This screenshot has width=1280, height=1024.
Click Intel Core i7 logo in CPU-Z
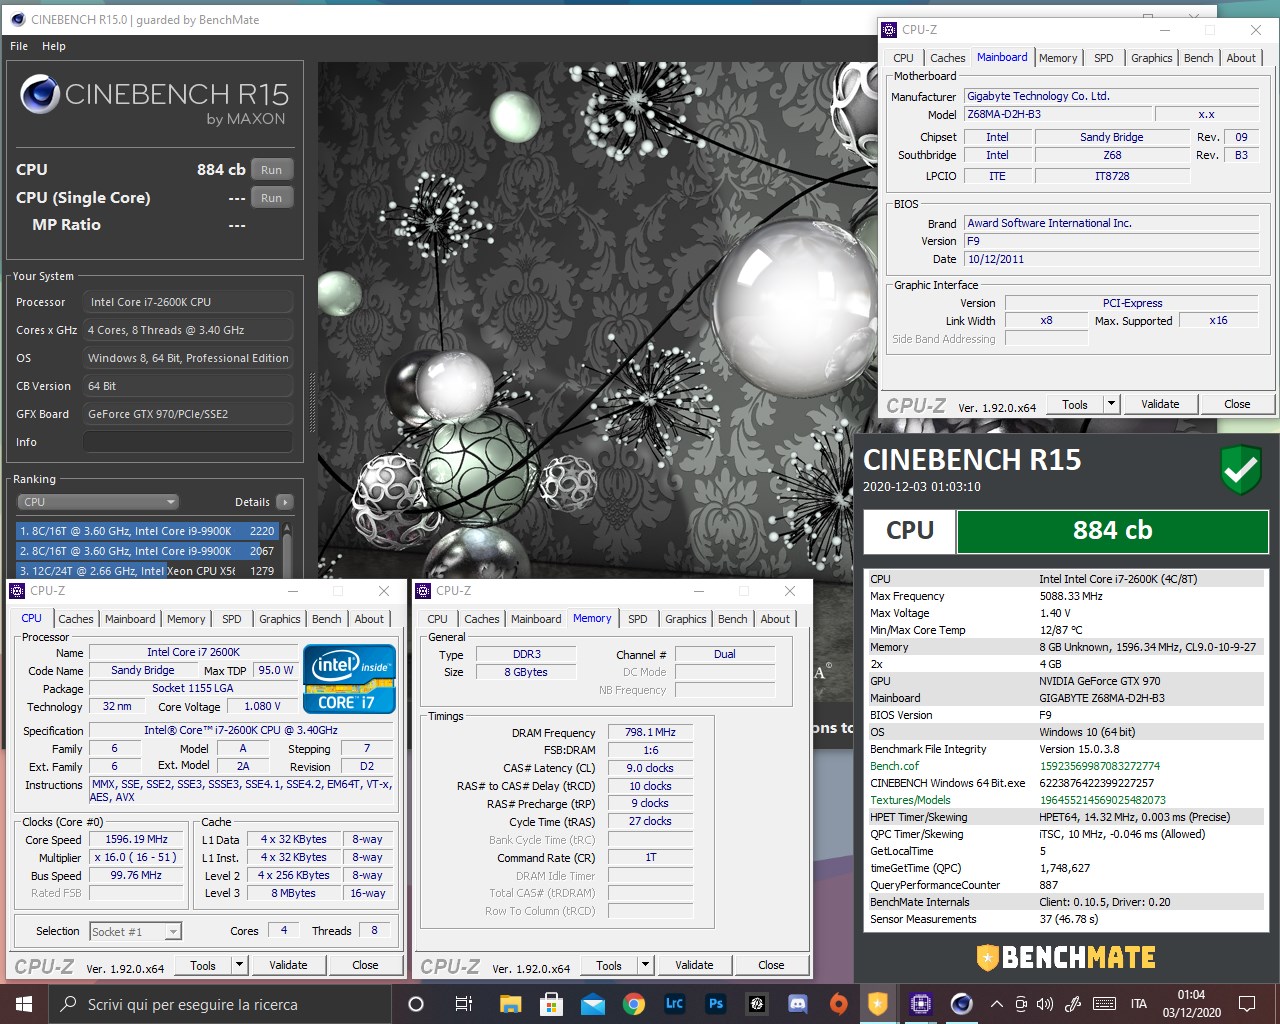click(349, 680)
